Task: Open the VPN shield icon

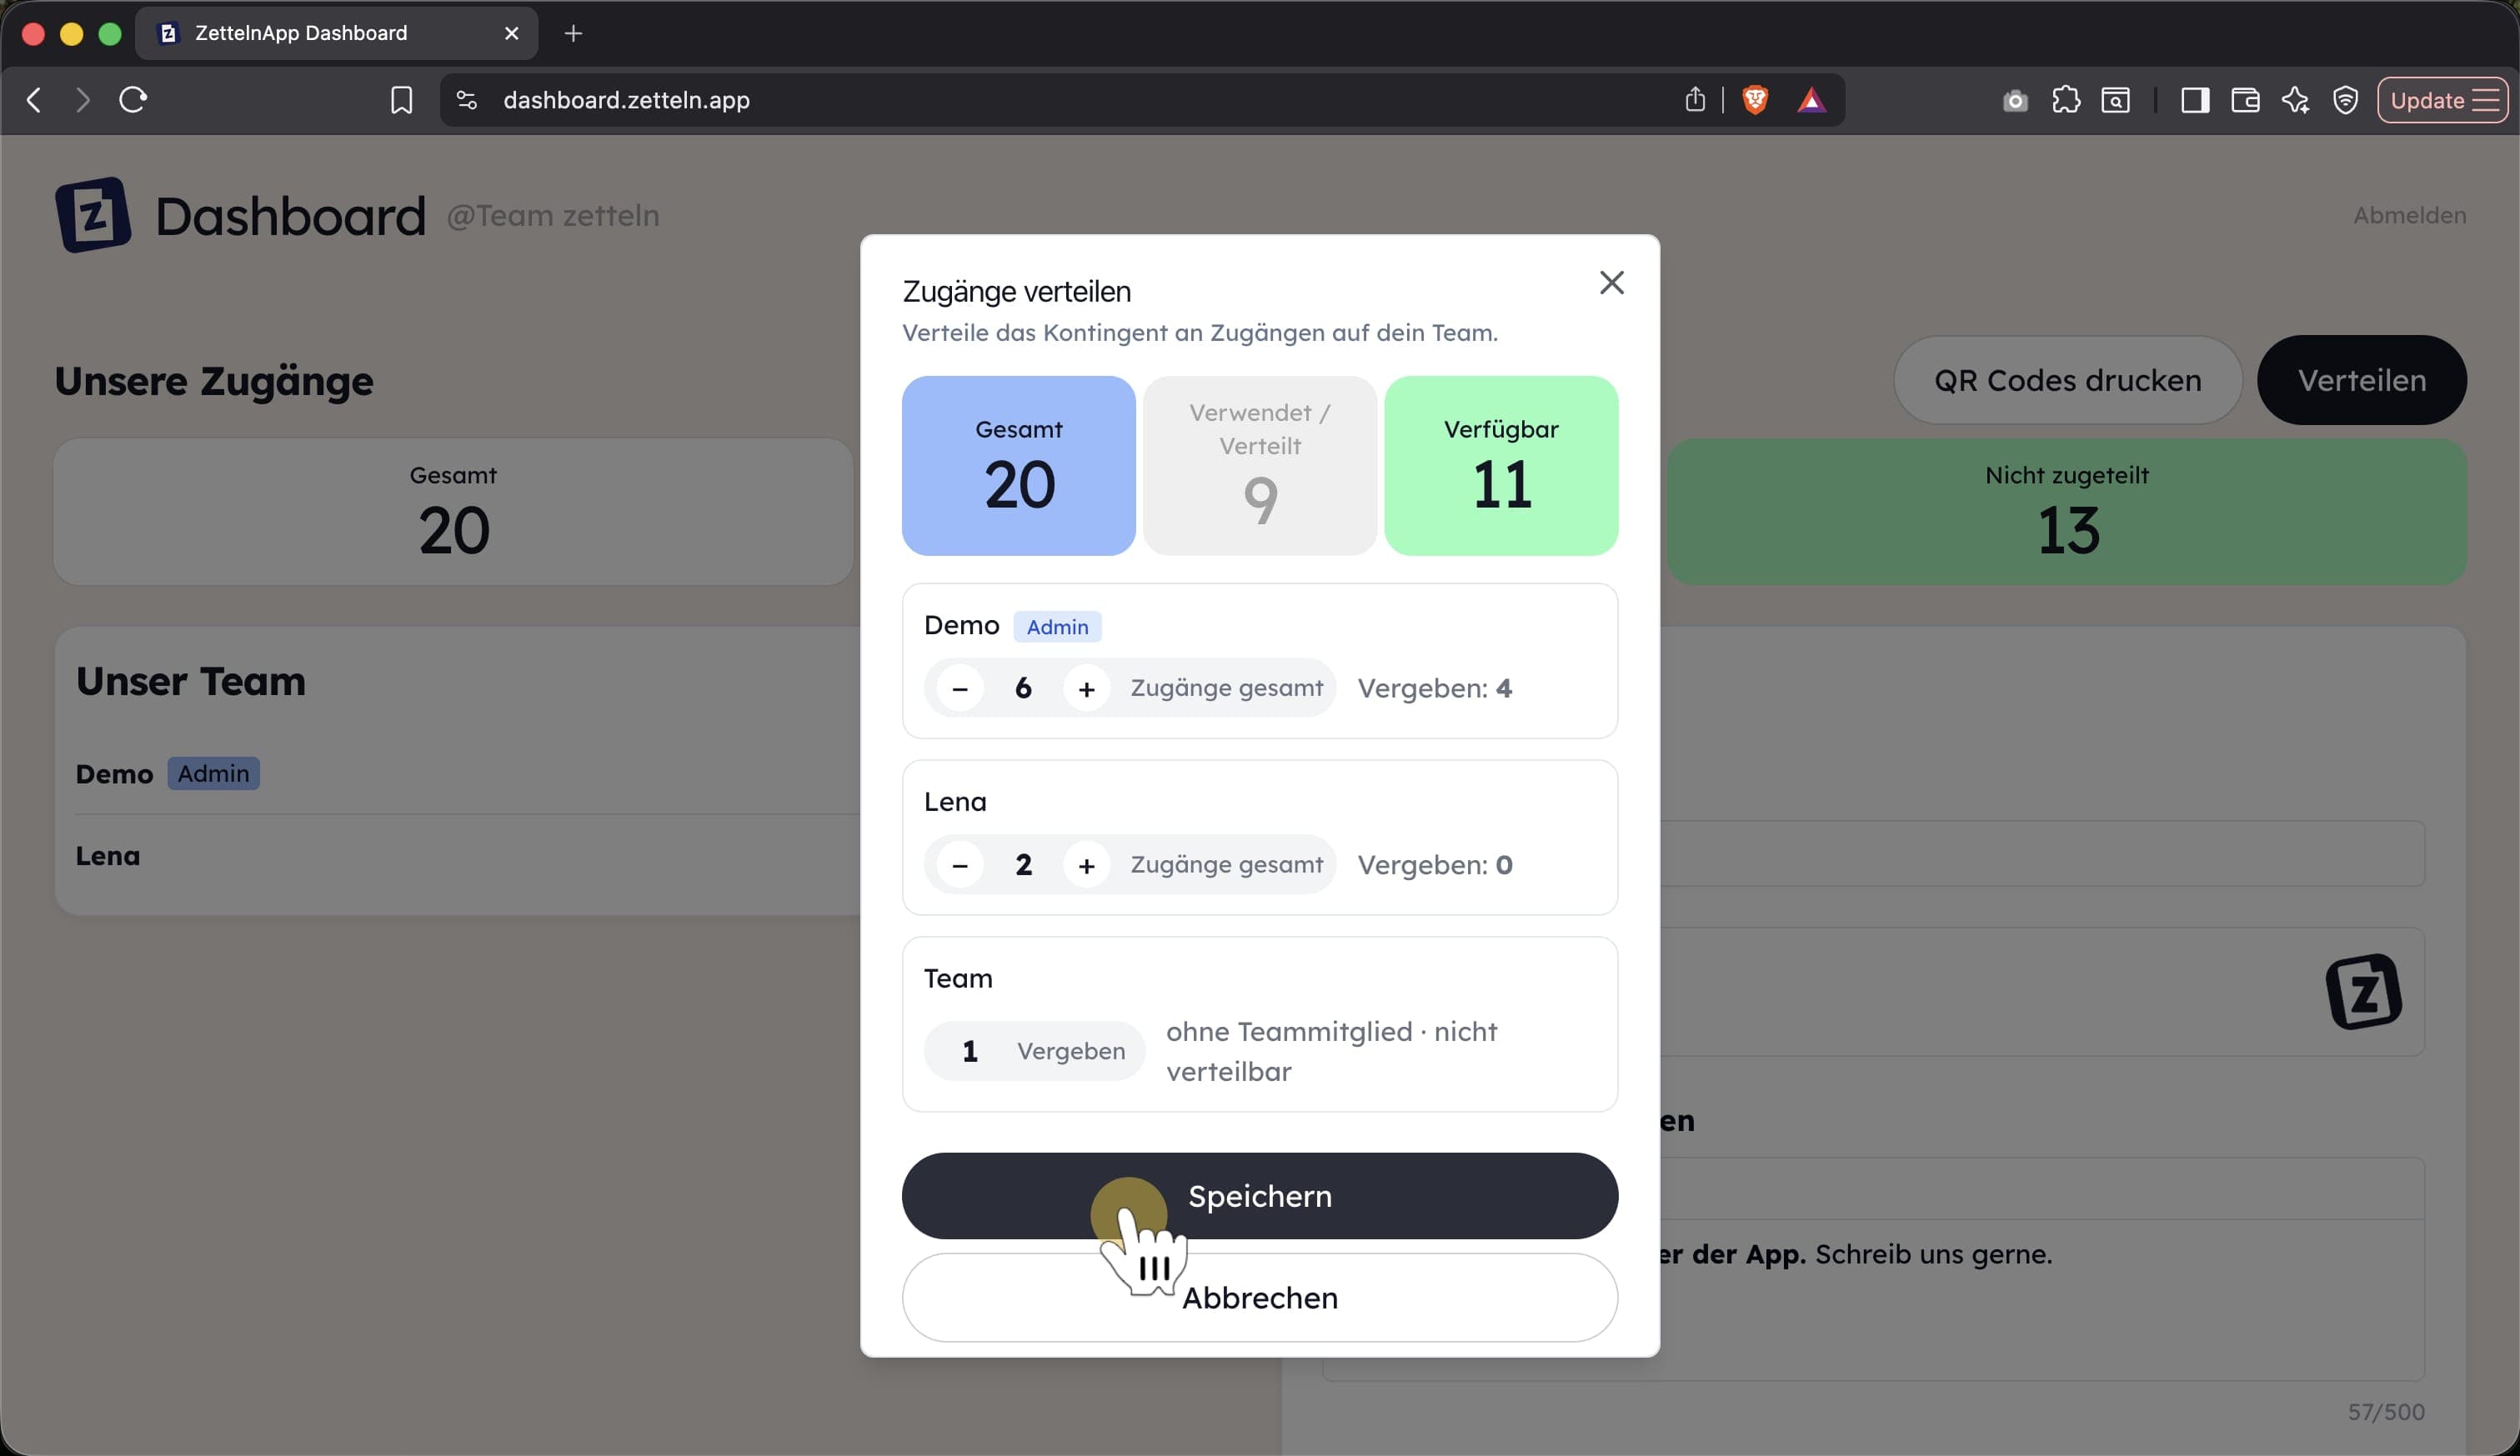Action: tap(2345, 100)
